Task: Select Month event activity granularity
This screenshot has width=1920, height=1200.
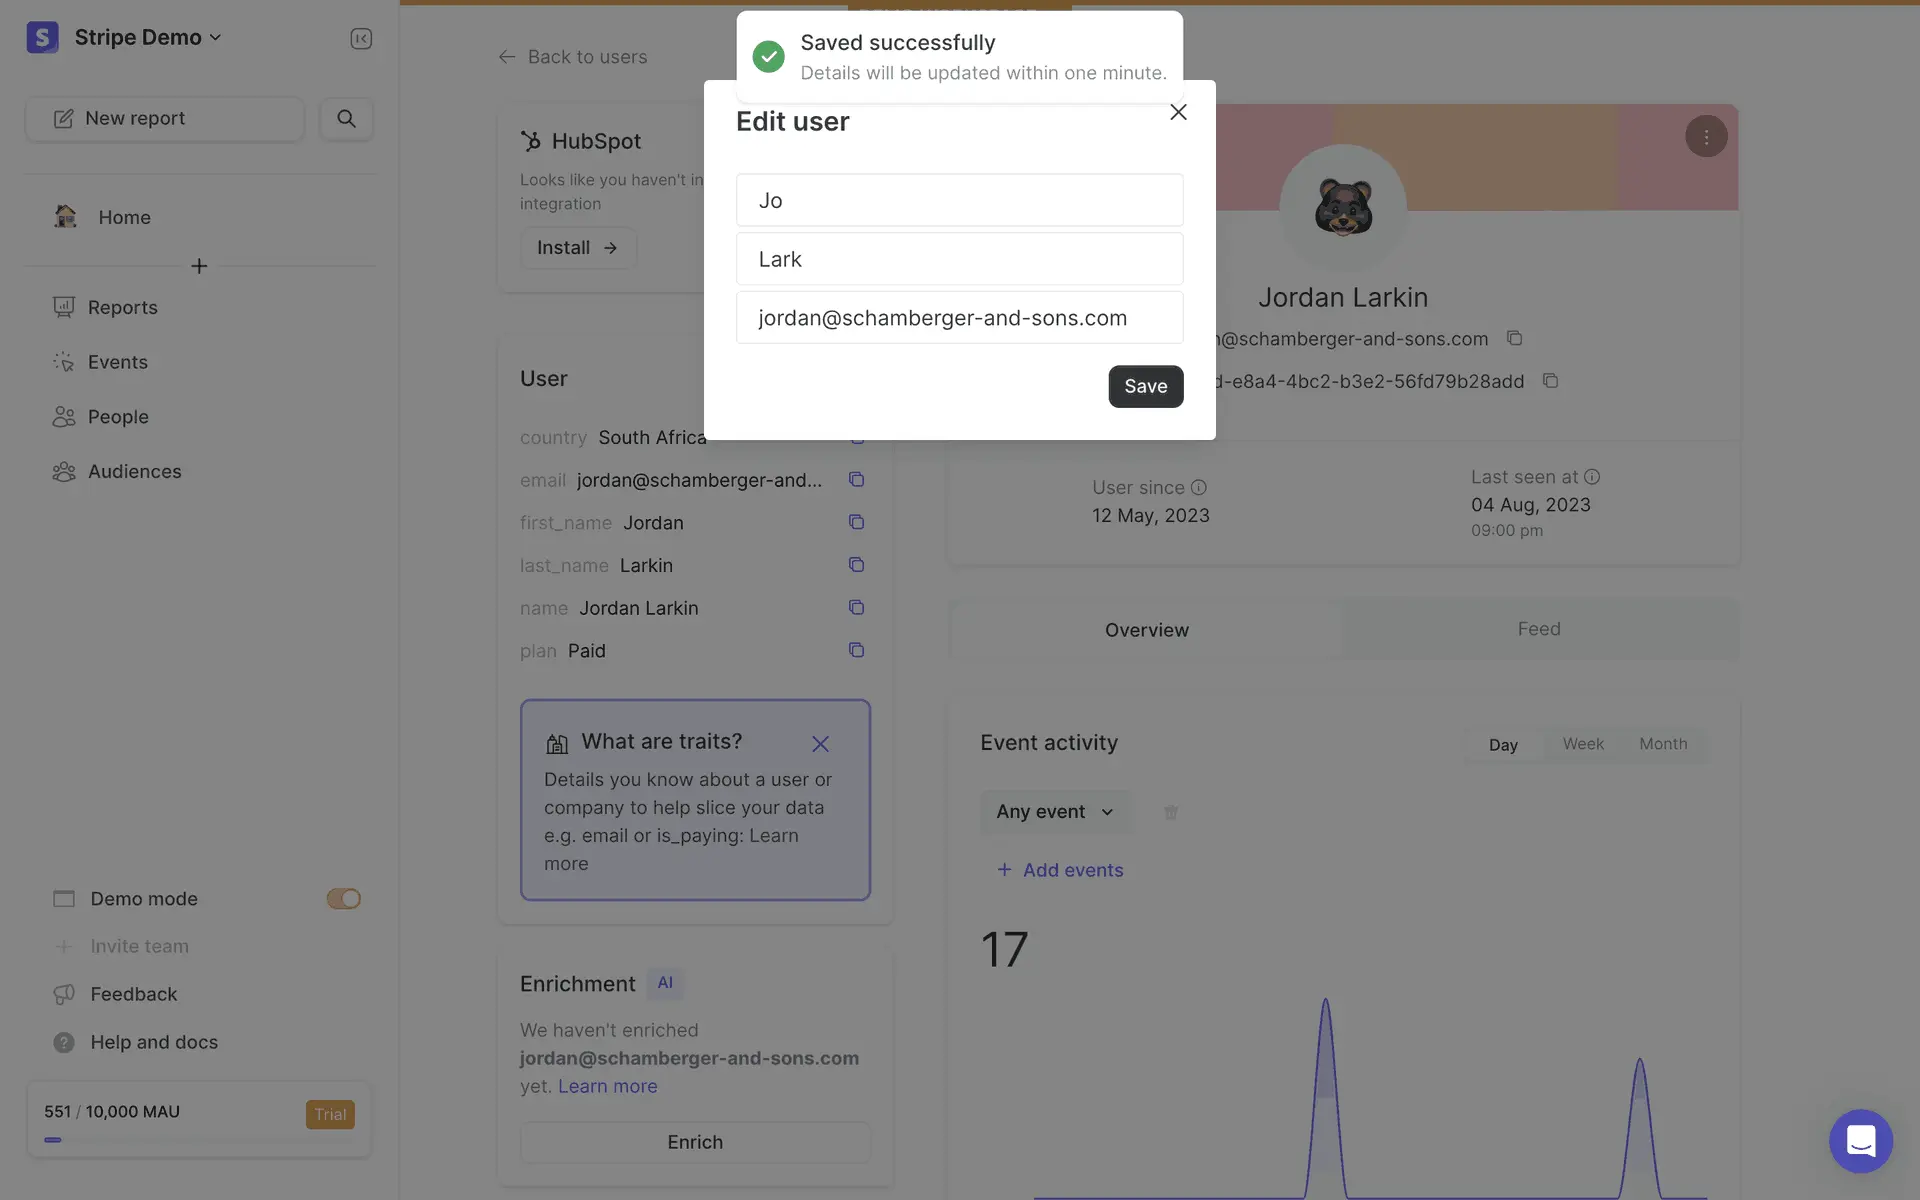Action: (x=1663, y=744)
